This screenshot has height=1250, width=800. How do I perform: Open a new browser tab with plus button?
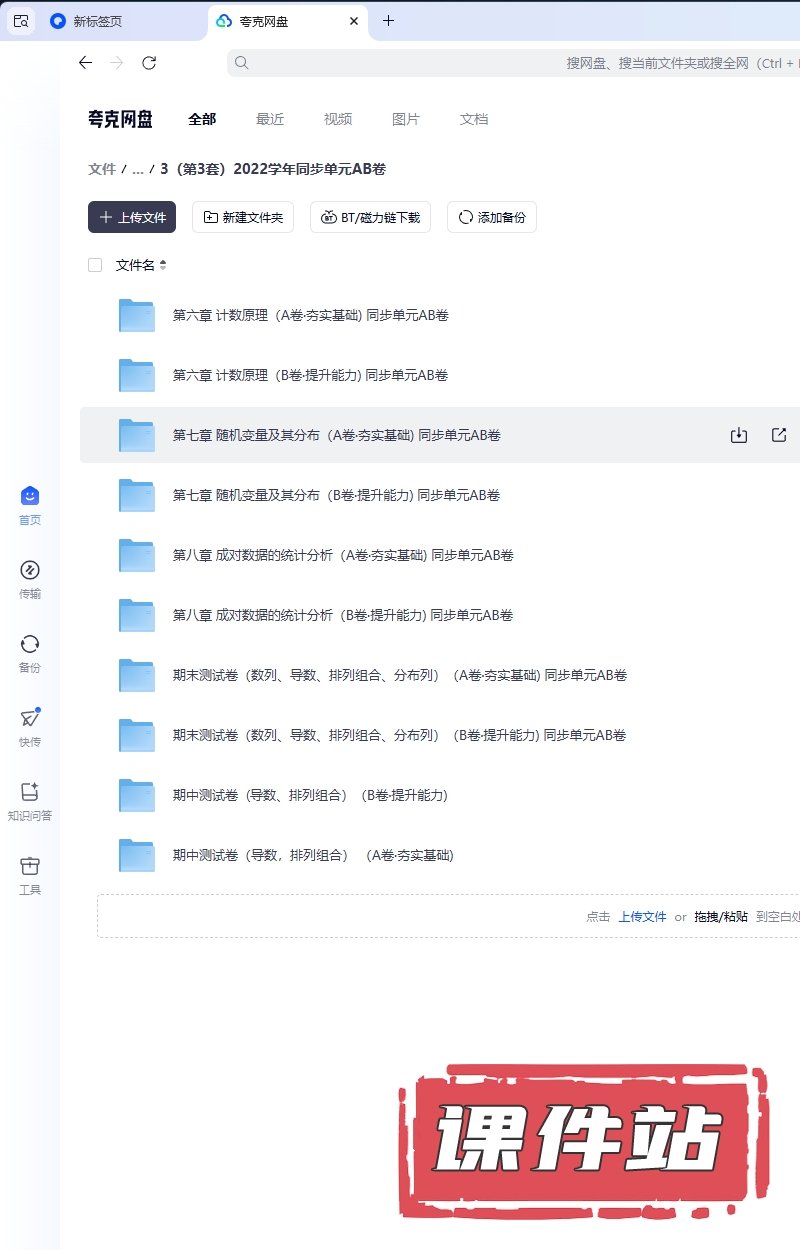click(x=389, y=21)
